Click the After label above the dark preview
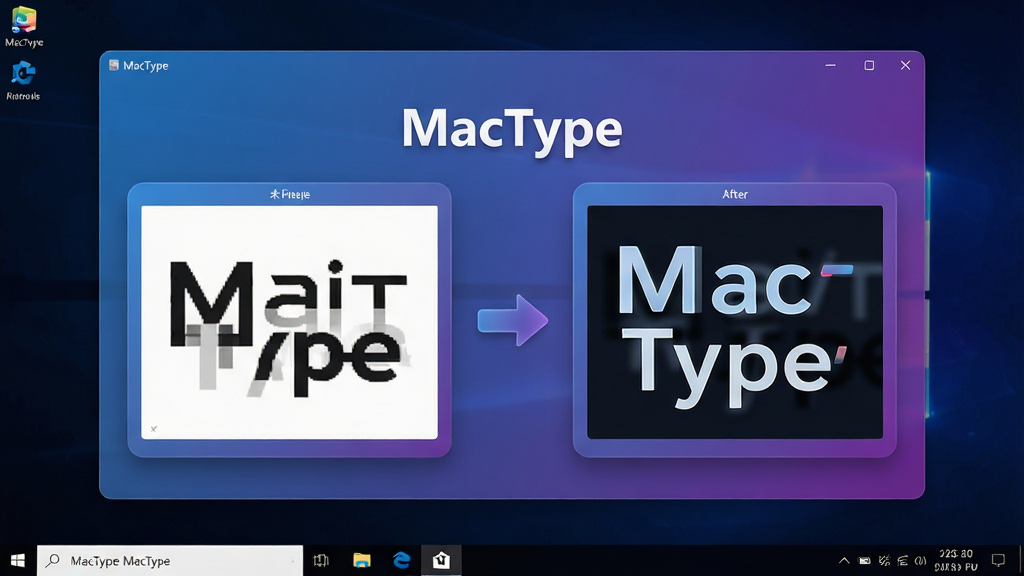Image resolution: width=1024 pixels, height=576 pixels. pyautogui.click(x=735, y=194)
